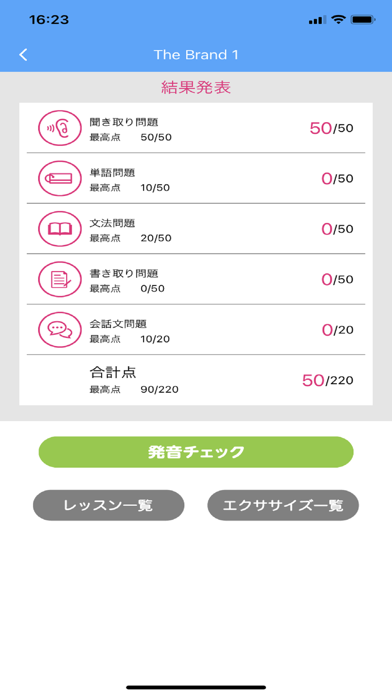The width and height of the screenshot is (392, 696).
Task: Select the 結果発表 heading
Action: [196, 87]
